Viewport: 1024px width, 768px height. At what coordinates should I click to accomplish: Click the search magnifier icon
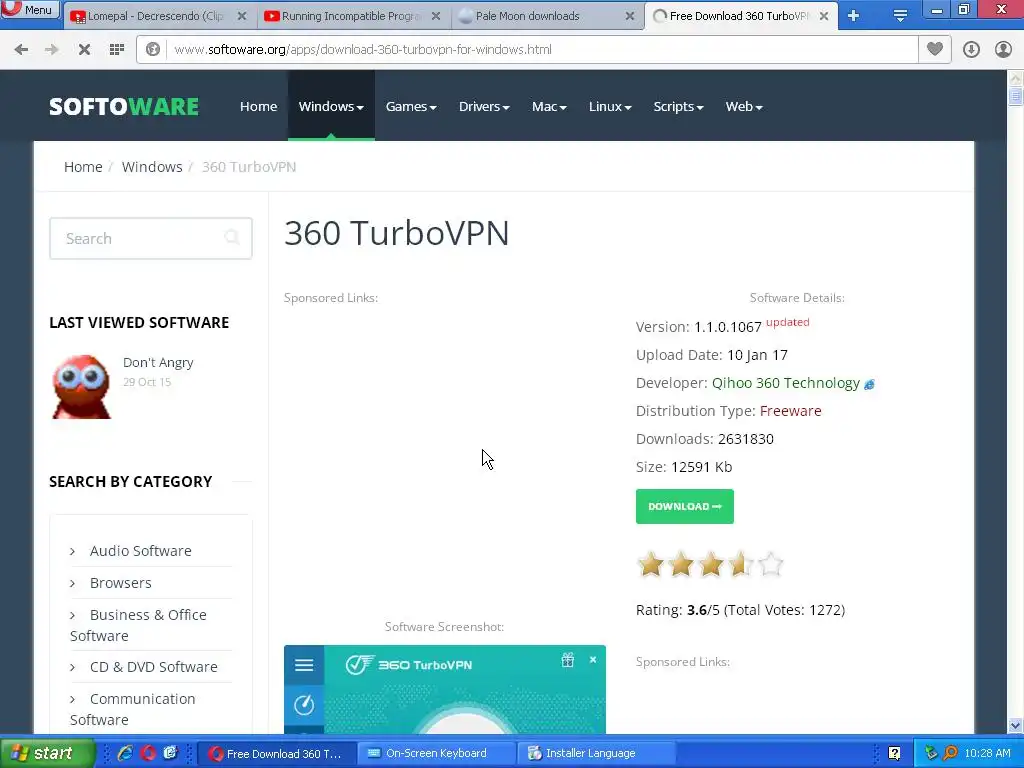[x=232, y=238]
